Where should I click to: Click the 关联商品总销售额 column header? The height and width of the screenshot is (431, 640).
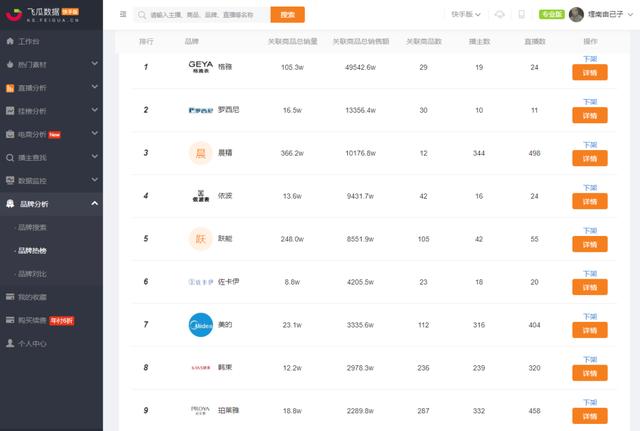pyautogui.click(x=360, y=41)
